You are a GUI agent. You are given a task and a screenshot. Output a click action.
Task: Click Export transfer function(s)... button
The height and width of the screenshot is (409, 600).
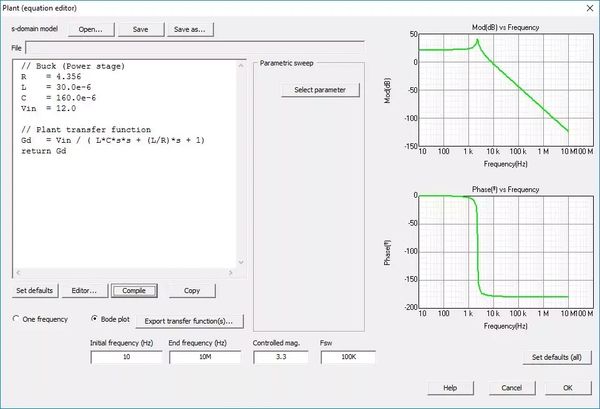(188, 320)
